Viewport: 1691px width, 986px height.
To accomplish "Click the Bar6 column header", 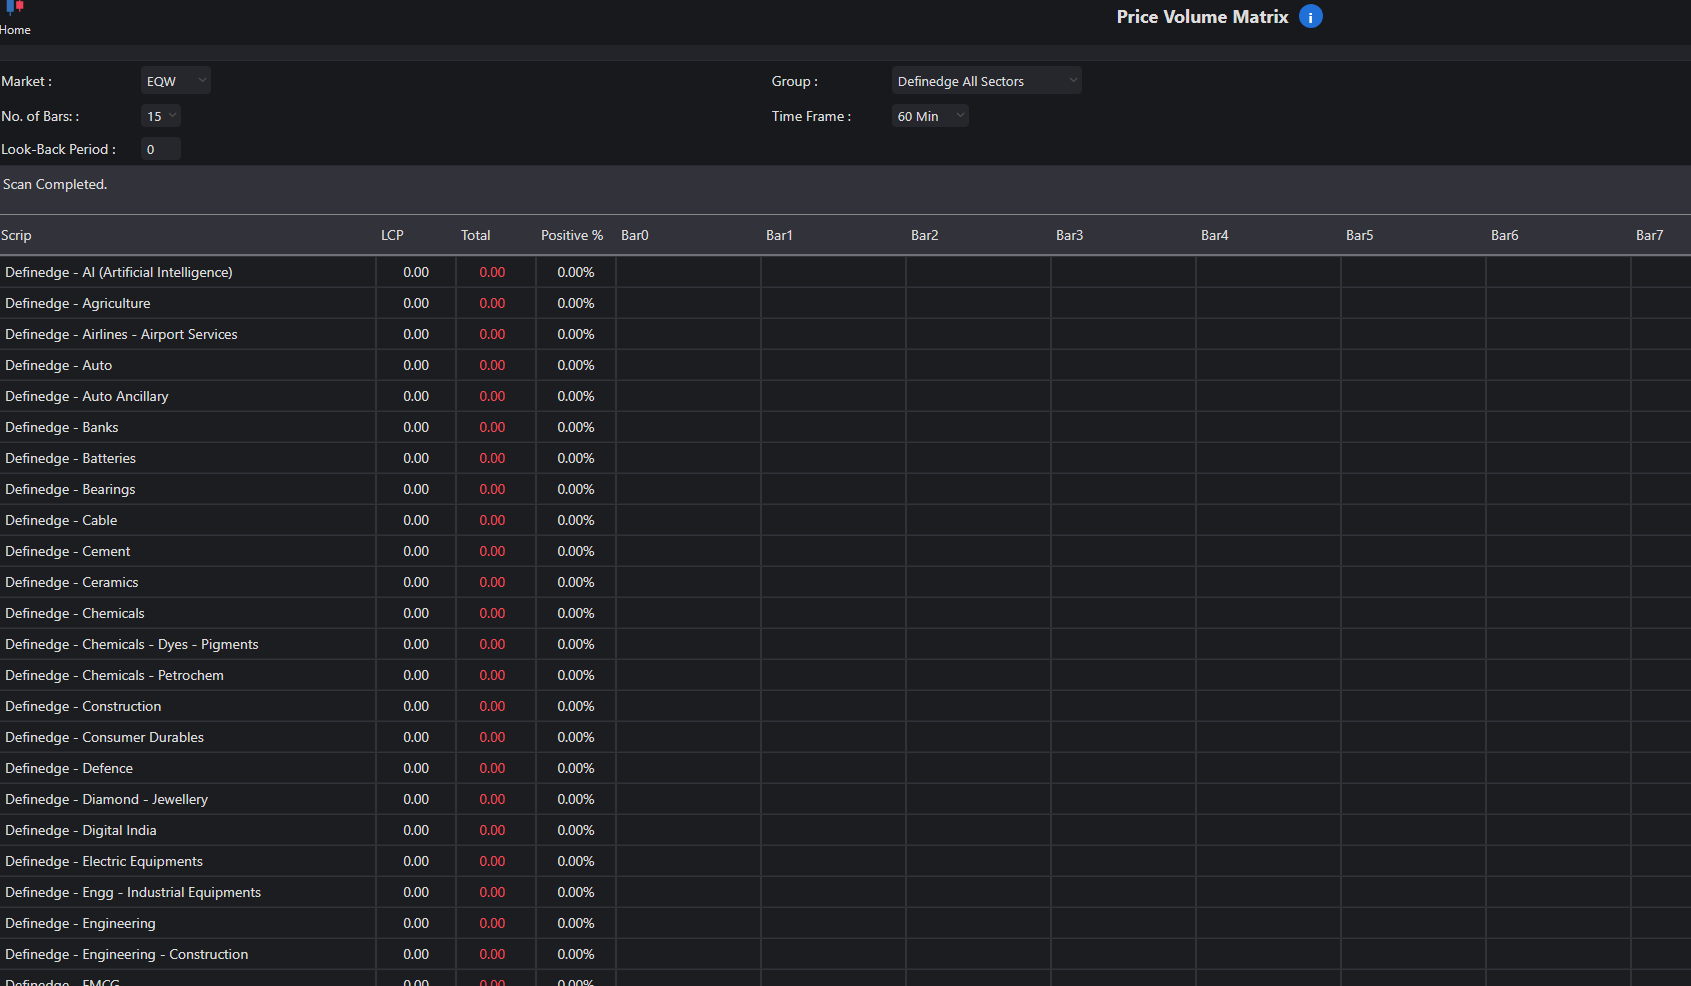I will pyautogui.click(x=1505, y=235).
